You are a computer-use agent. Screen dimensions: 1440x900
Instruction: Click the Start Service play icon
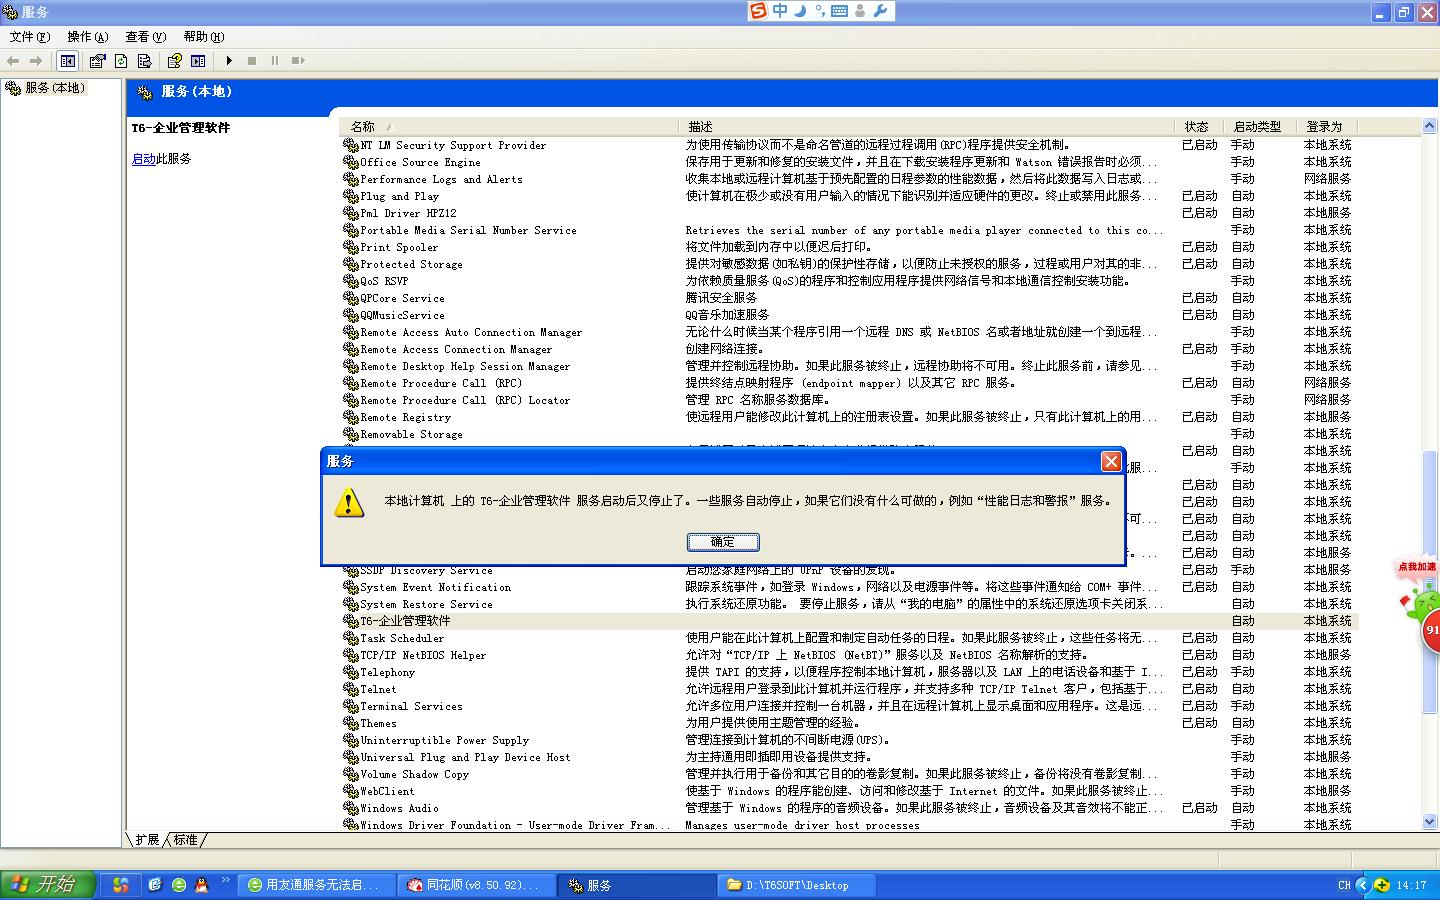coord(229,61)
